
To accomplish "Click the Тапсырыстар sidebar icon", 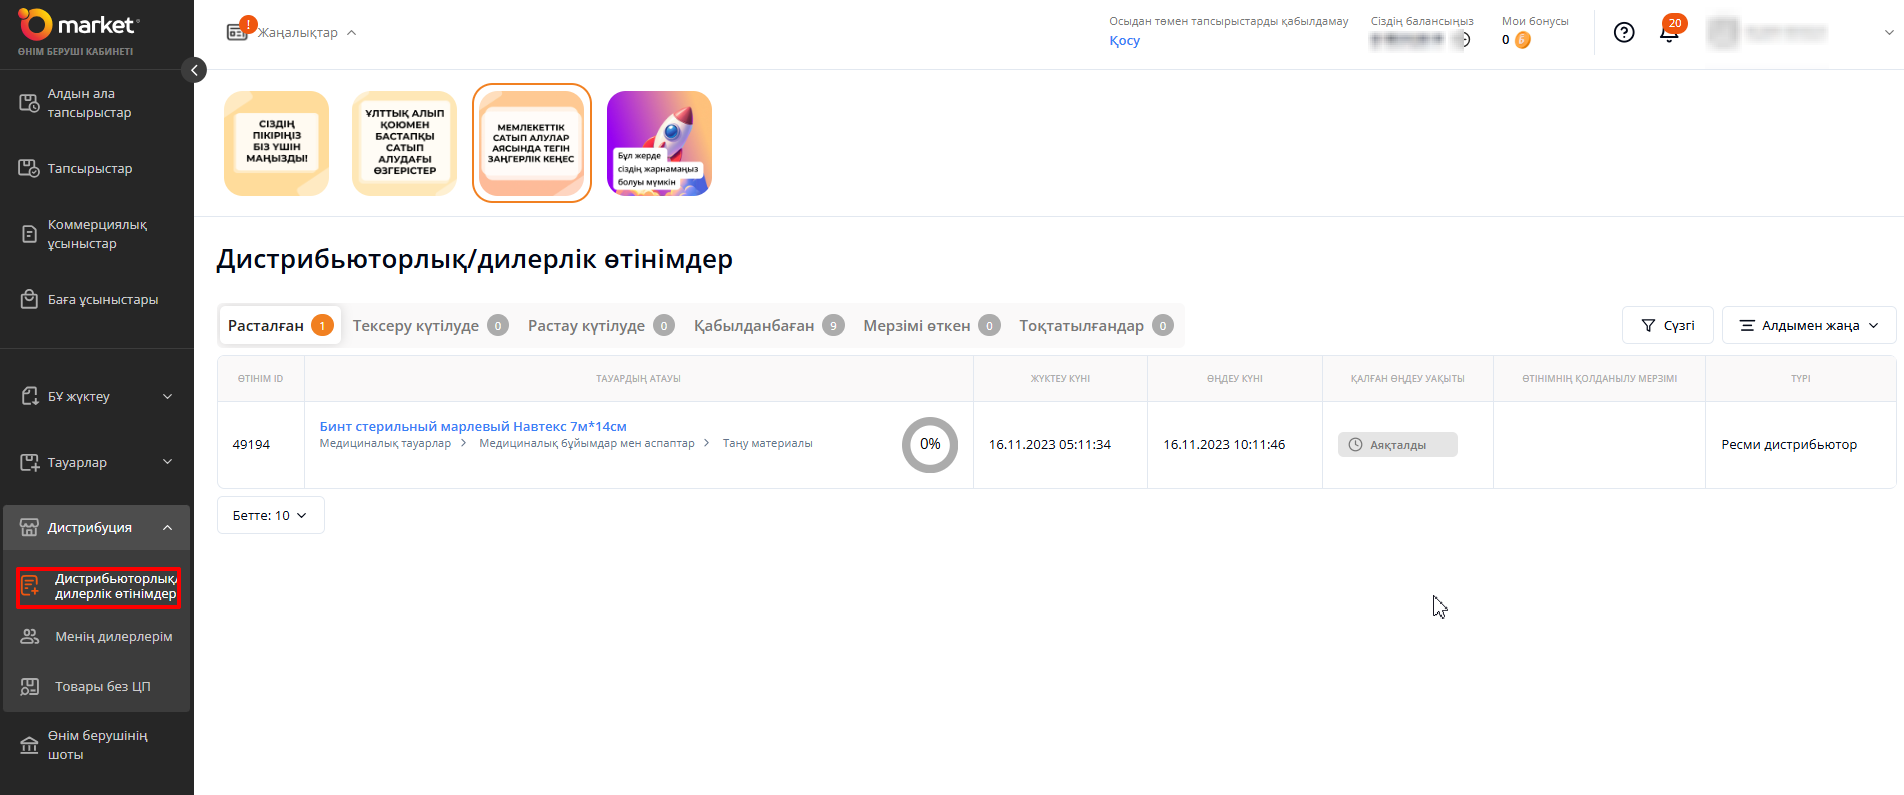I will click(x=29, y=168).
